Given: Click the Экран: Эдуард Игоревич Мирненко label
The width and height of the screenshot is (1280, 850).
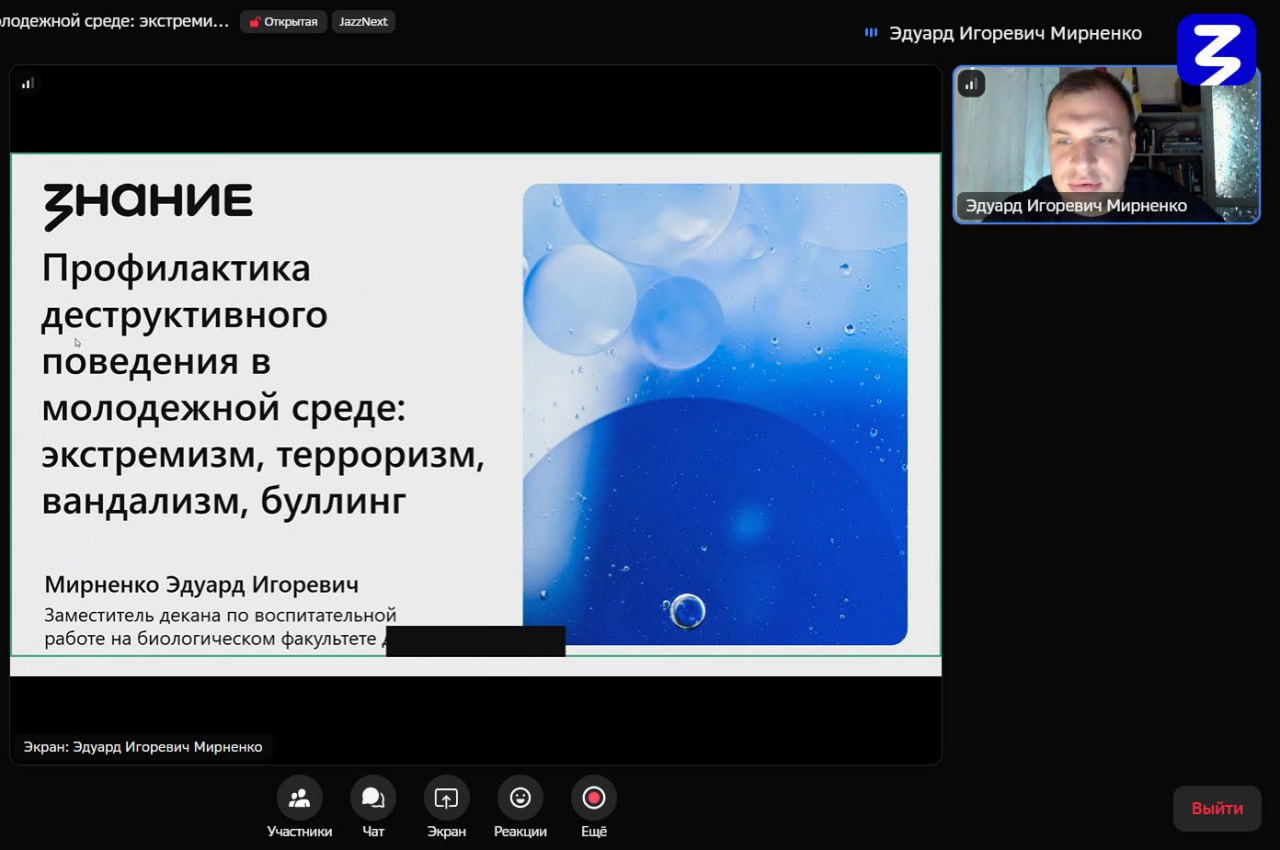Looking at the screenshot, I should (143, 747).
